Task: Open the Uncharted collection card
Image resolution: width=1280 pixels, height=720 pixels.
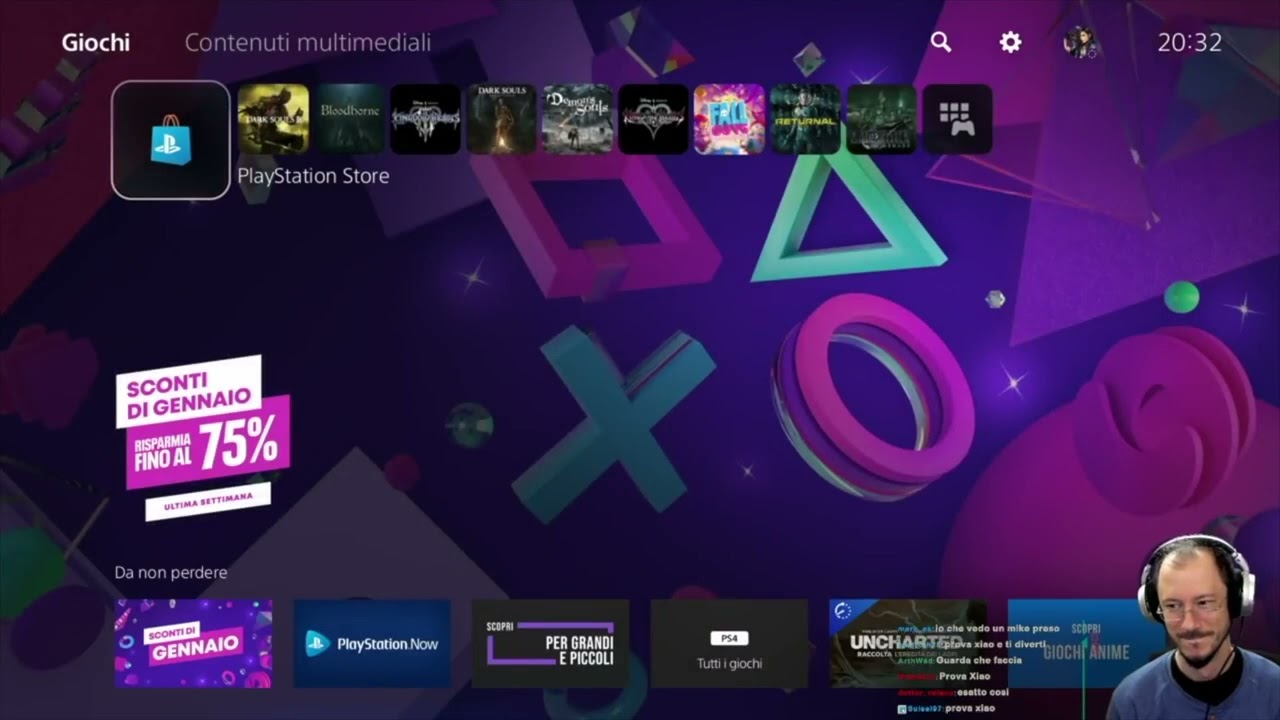Action: [908, 644]
